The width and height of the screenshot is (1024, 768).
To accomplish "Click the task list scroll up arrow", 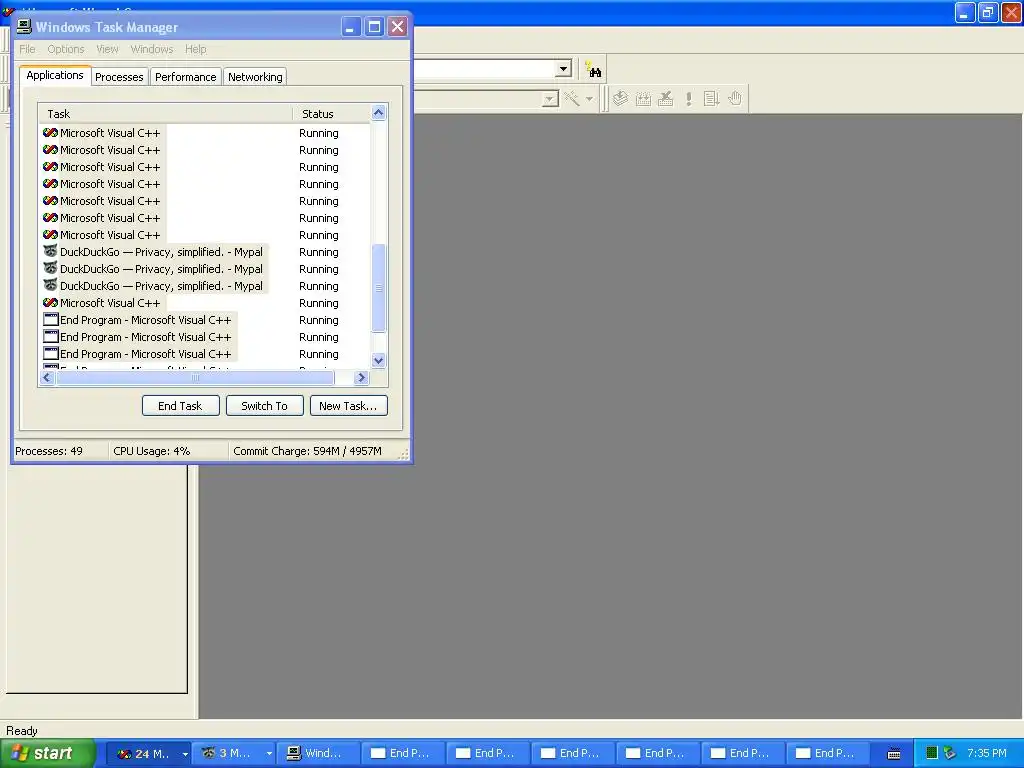I will pyautogui.click(x=379, y=113).
